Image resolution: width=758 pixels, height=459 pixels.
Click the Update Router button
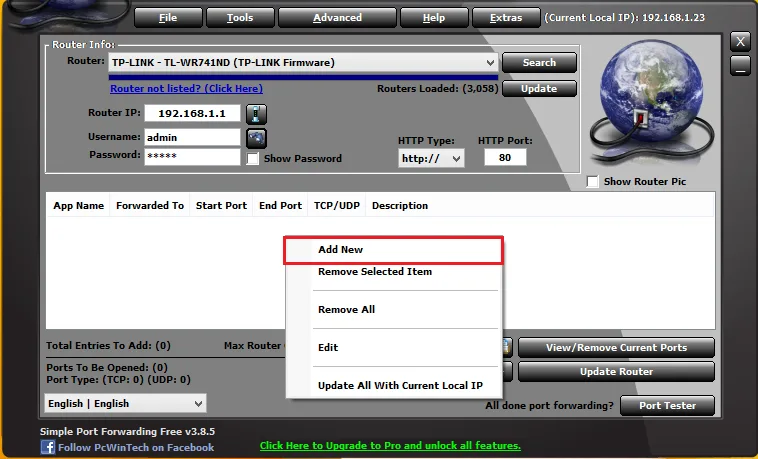tap(616, 371)
